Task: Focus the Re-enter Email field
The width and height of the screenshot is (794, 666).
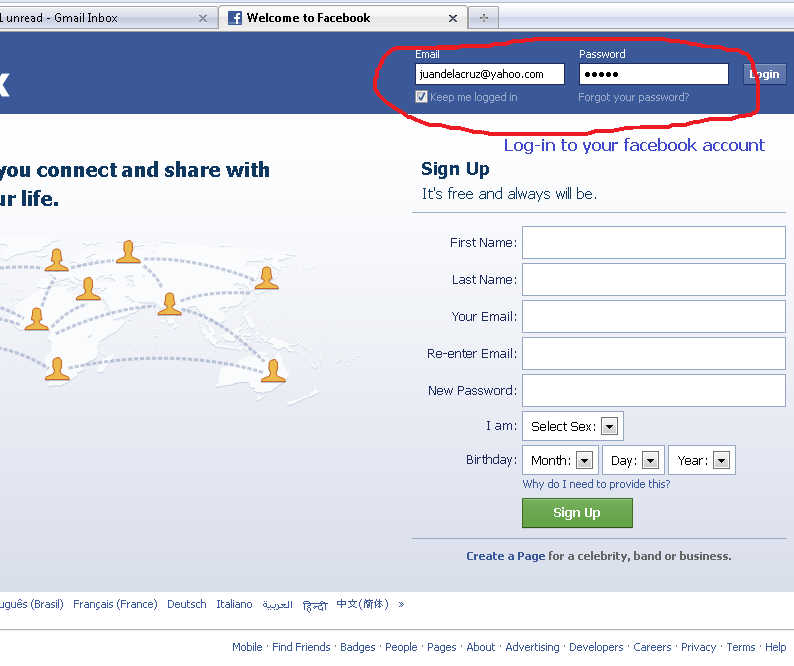Action: [654, 354]
